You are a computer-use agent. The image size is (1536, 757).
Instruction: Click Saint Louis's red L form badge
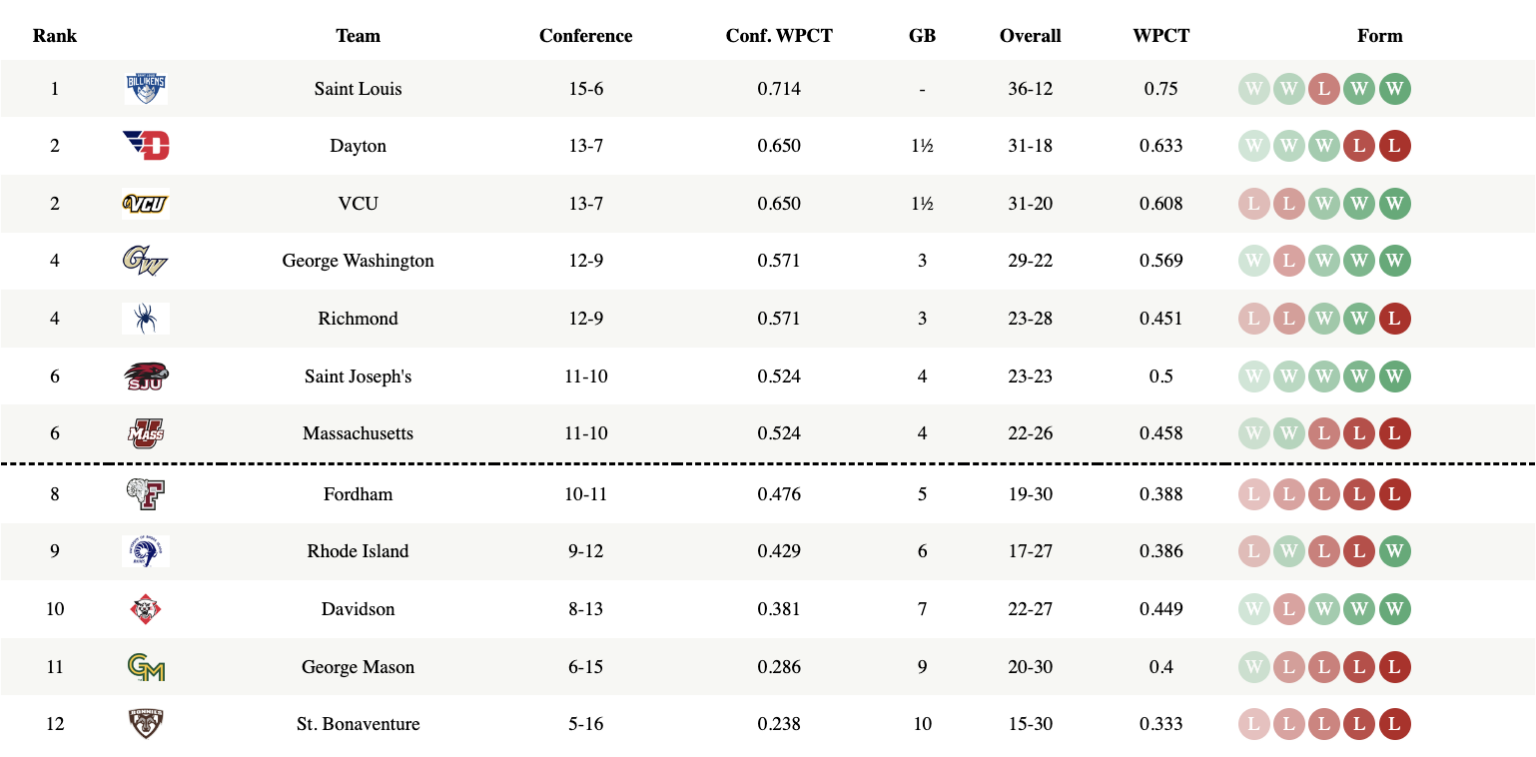1324,89
